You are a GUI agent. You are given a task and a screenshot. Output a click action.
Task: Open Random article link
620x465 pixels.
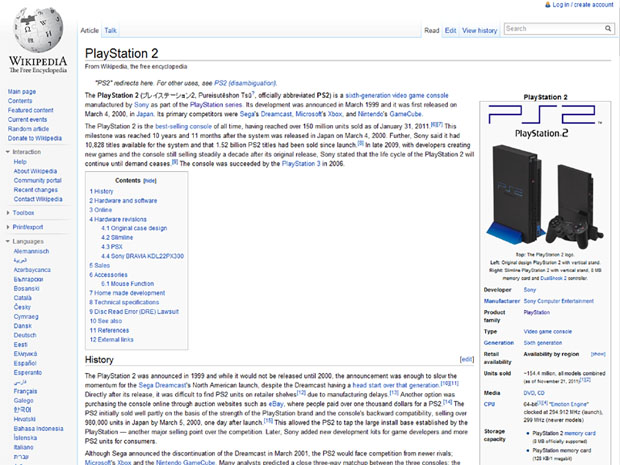pos(28,129)
